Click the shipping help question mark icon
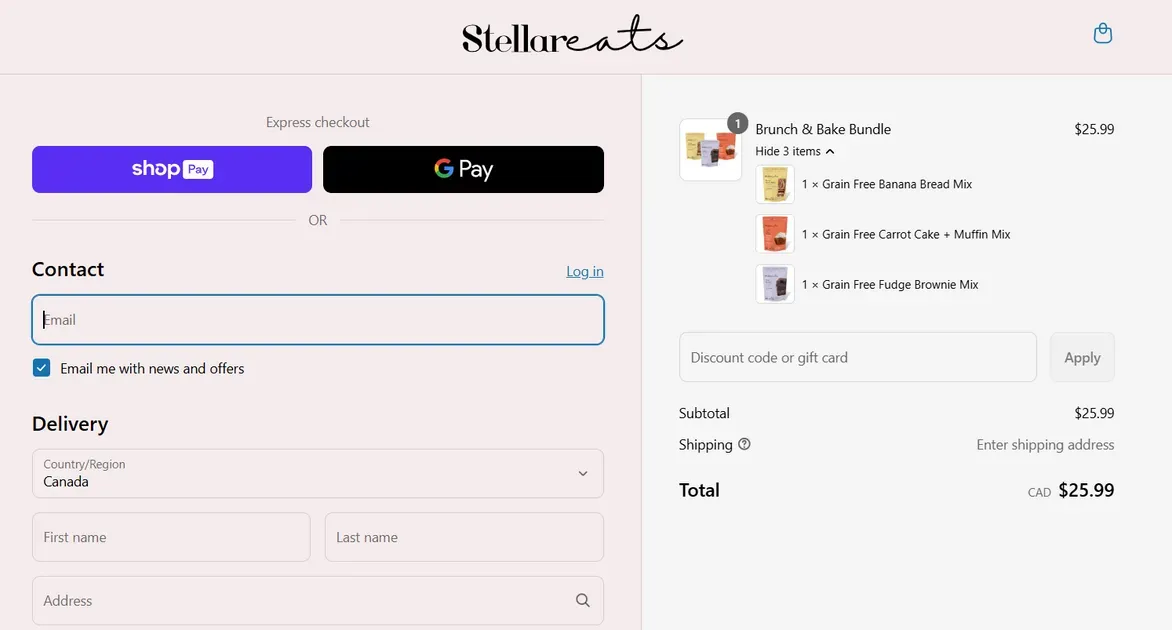 click(744, 444)
